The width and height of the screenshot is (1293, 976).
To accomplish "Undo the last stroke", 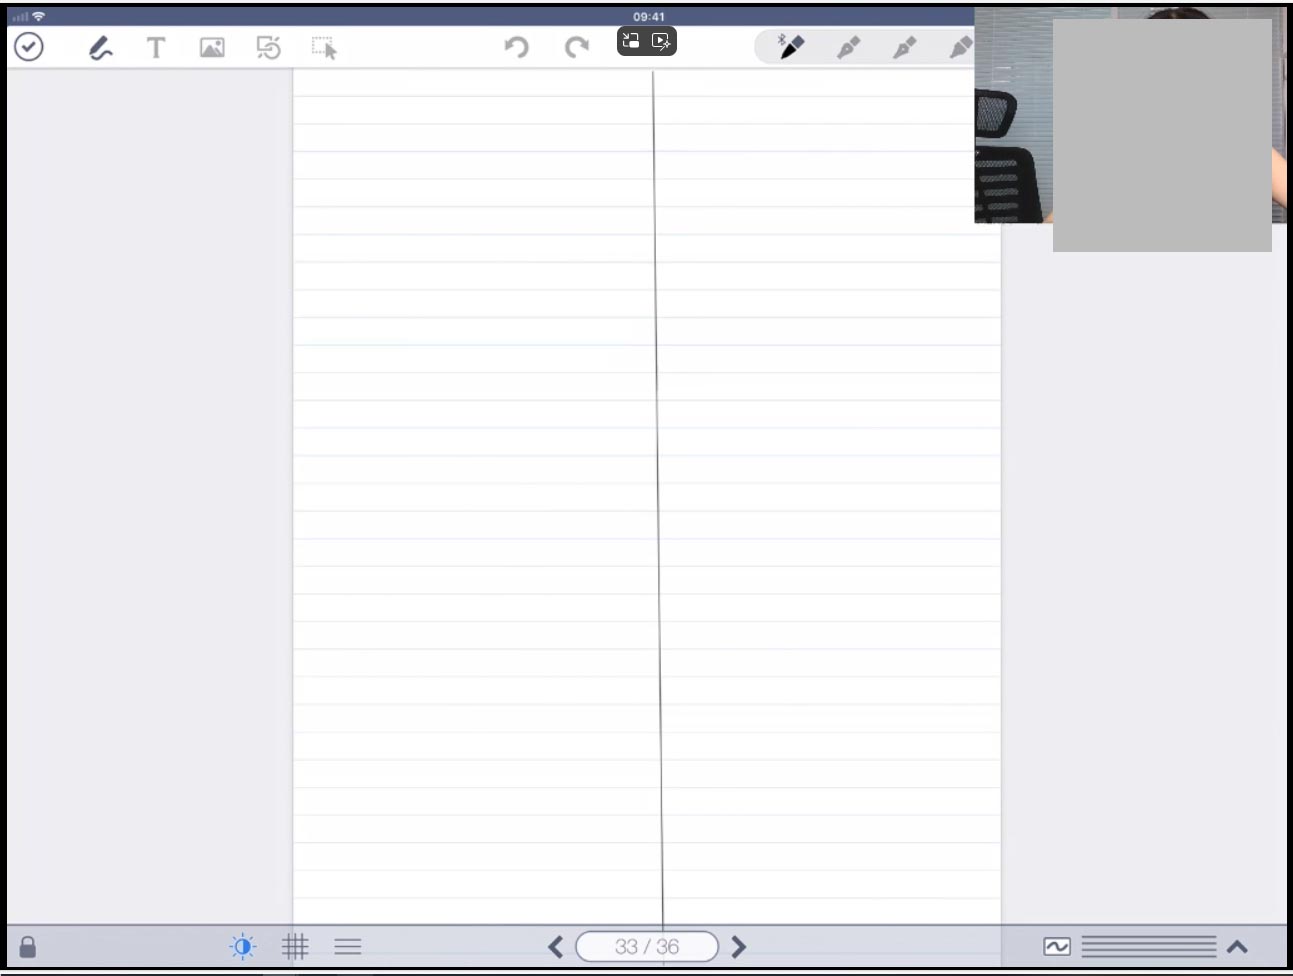I will (x=516, y=46).
